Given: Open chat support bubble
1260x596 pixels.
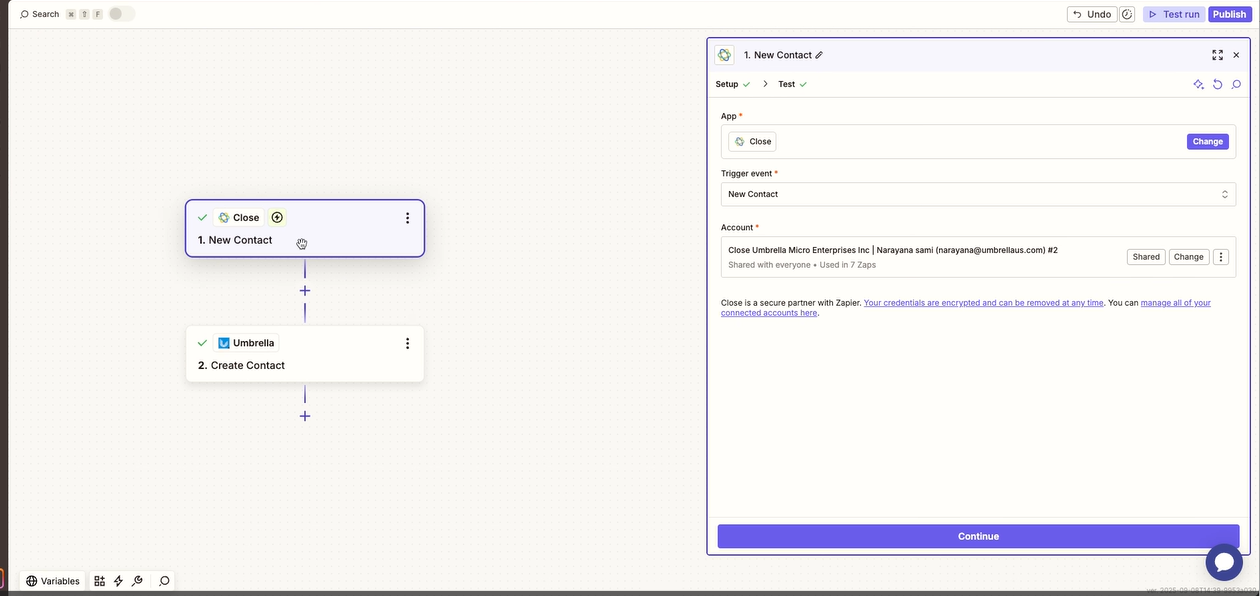Looking at the screenshot, I should 1224,562.
